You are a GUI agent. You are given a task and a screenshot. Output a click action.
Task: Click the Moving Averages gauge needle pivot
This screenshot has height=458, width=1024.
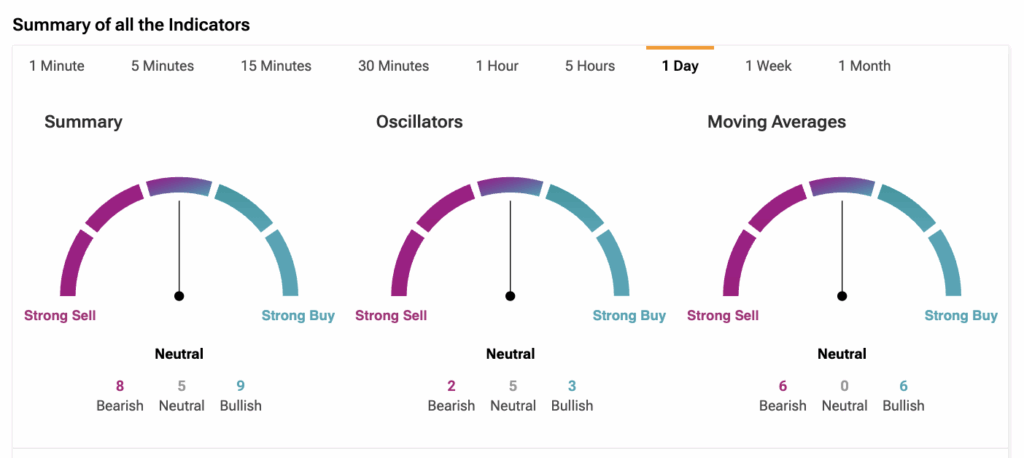(842, 296)
